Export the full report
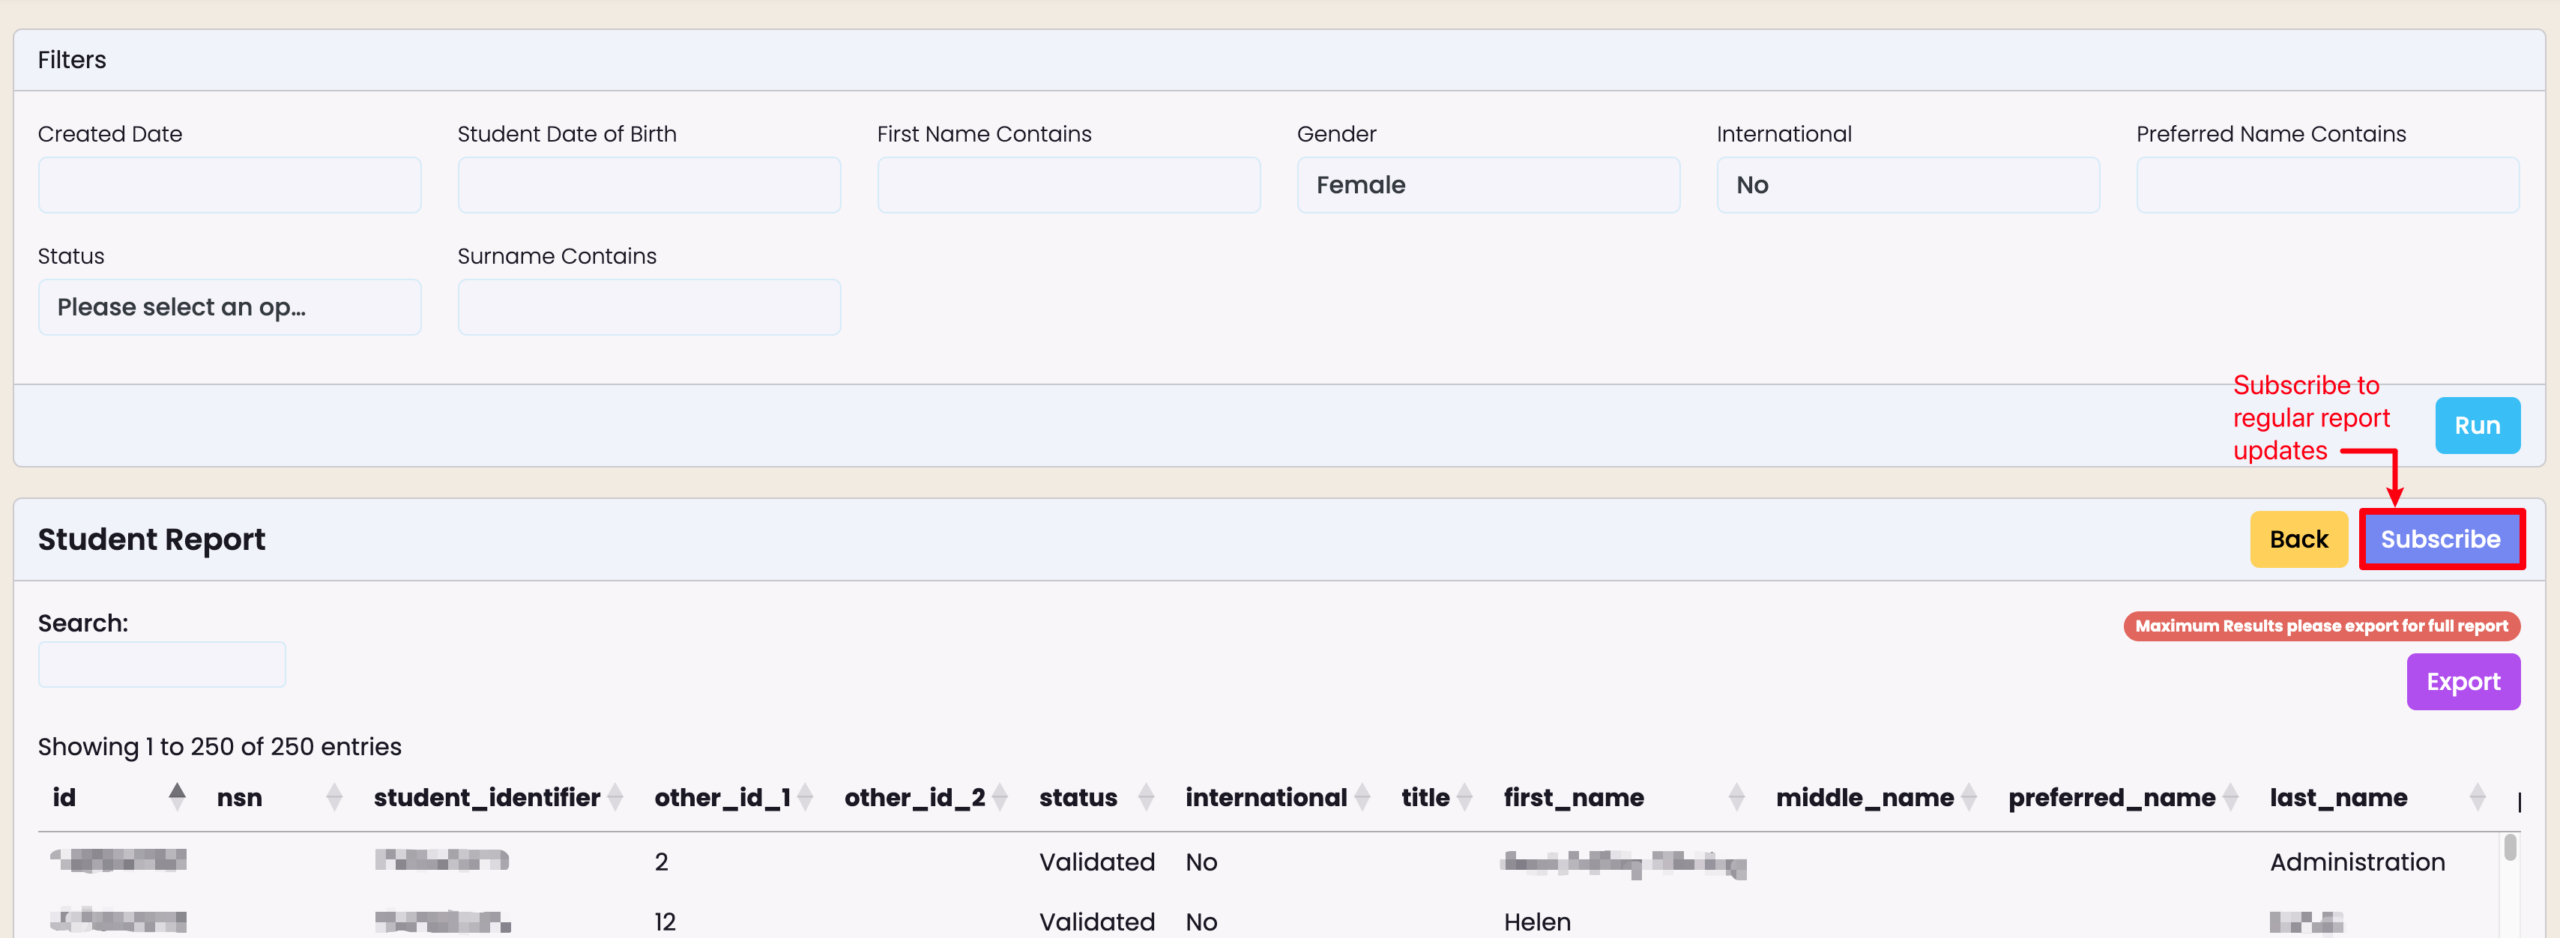 pyautogui.click(x=2462, y=682)
